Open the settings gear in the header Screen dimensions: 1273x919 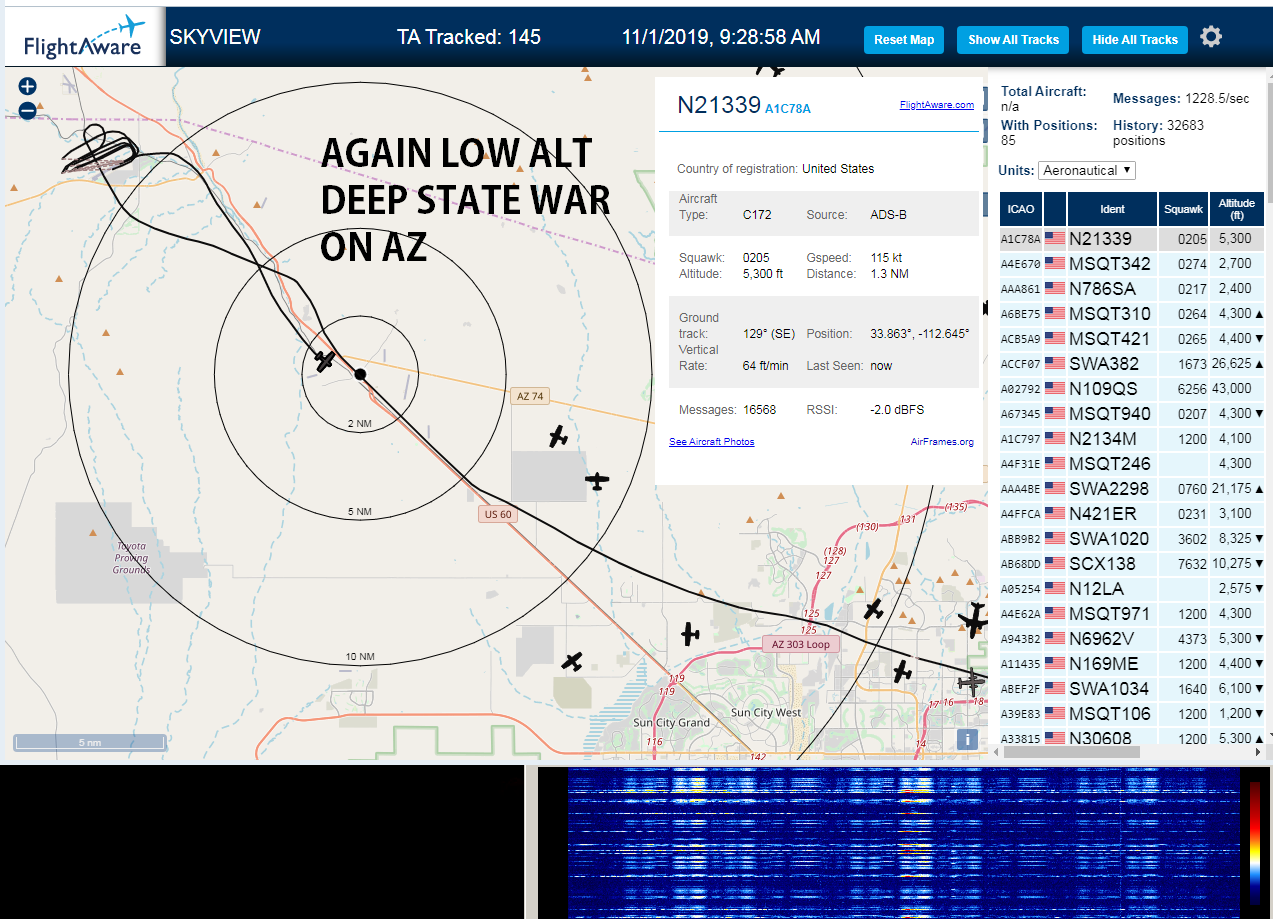[1211, 37]
